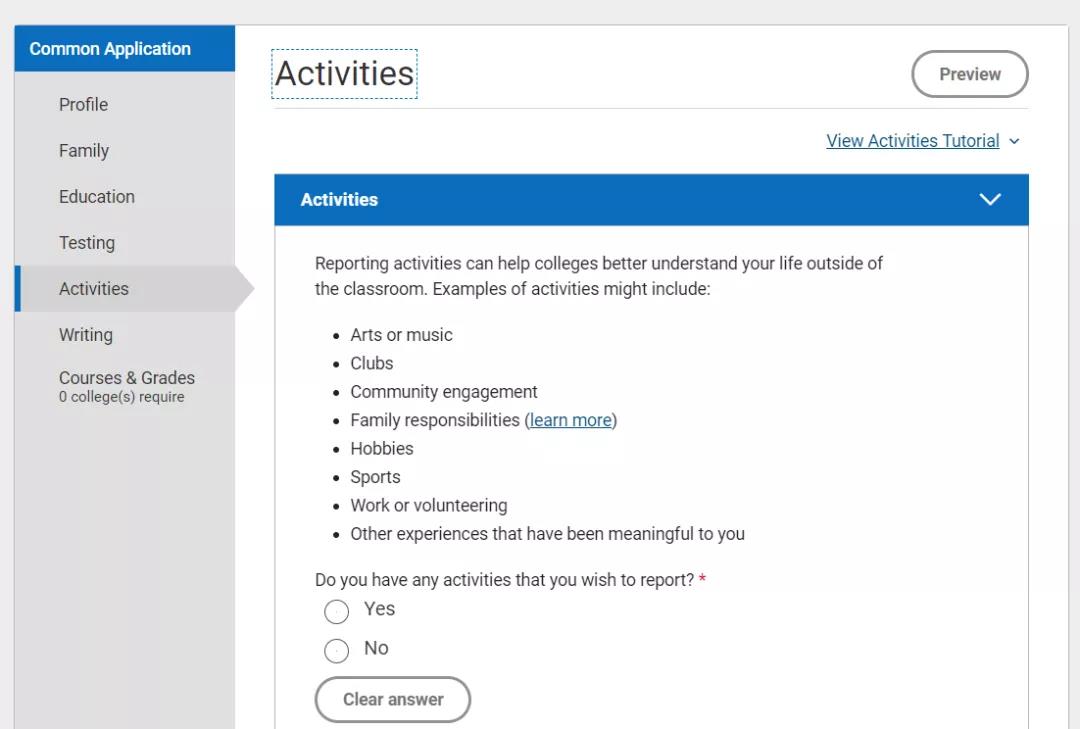
Task: Expand the tutorial chevron next to View Activities Tutorial
Action: (1014, 141)
